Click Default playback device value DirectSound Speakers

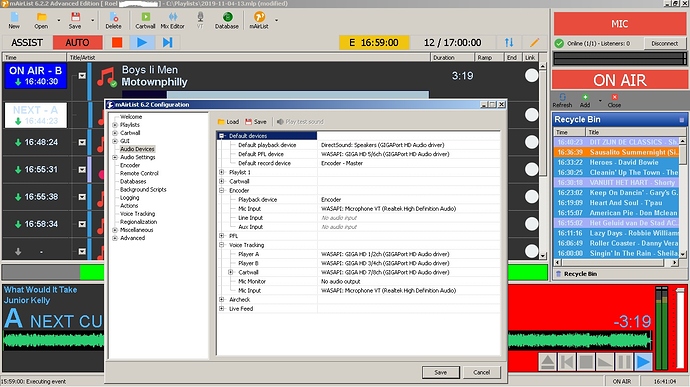tap(382, 145)
